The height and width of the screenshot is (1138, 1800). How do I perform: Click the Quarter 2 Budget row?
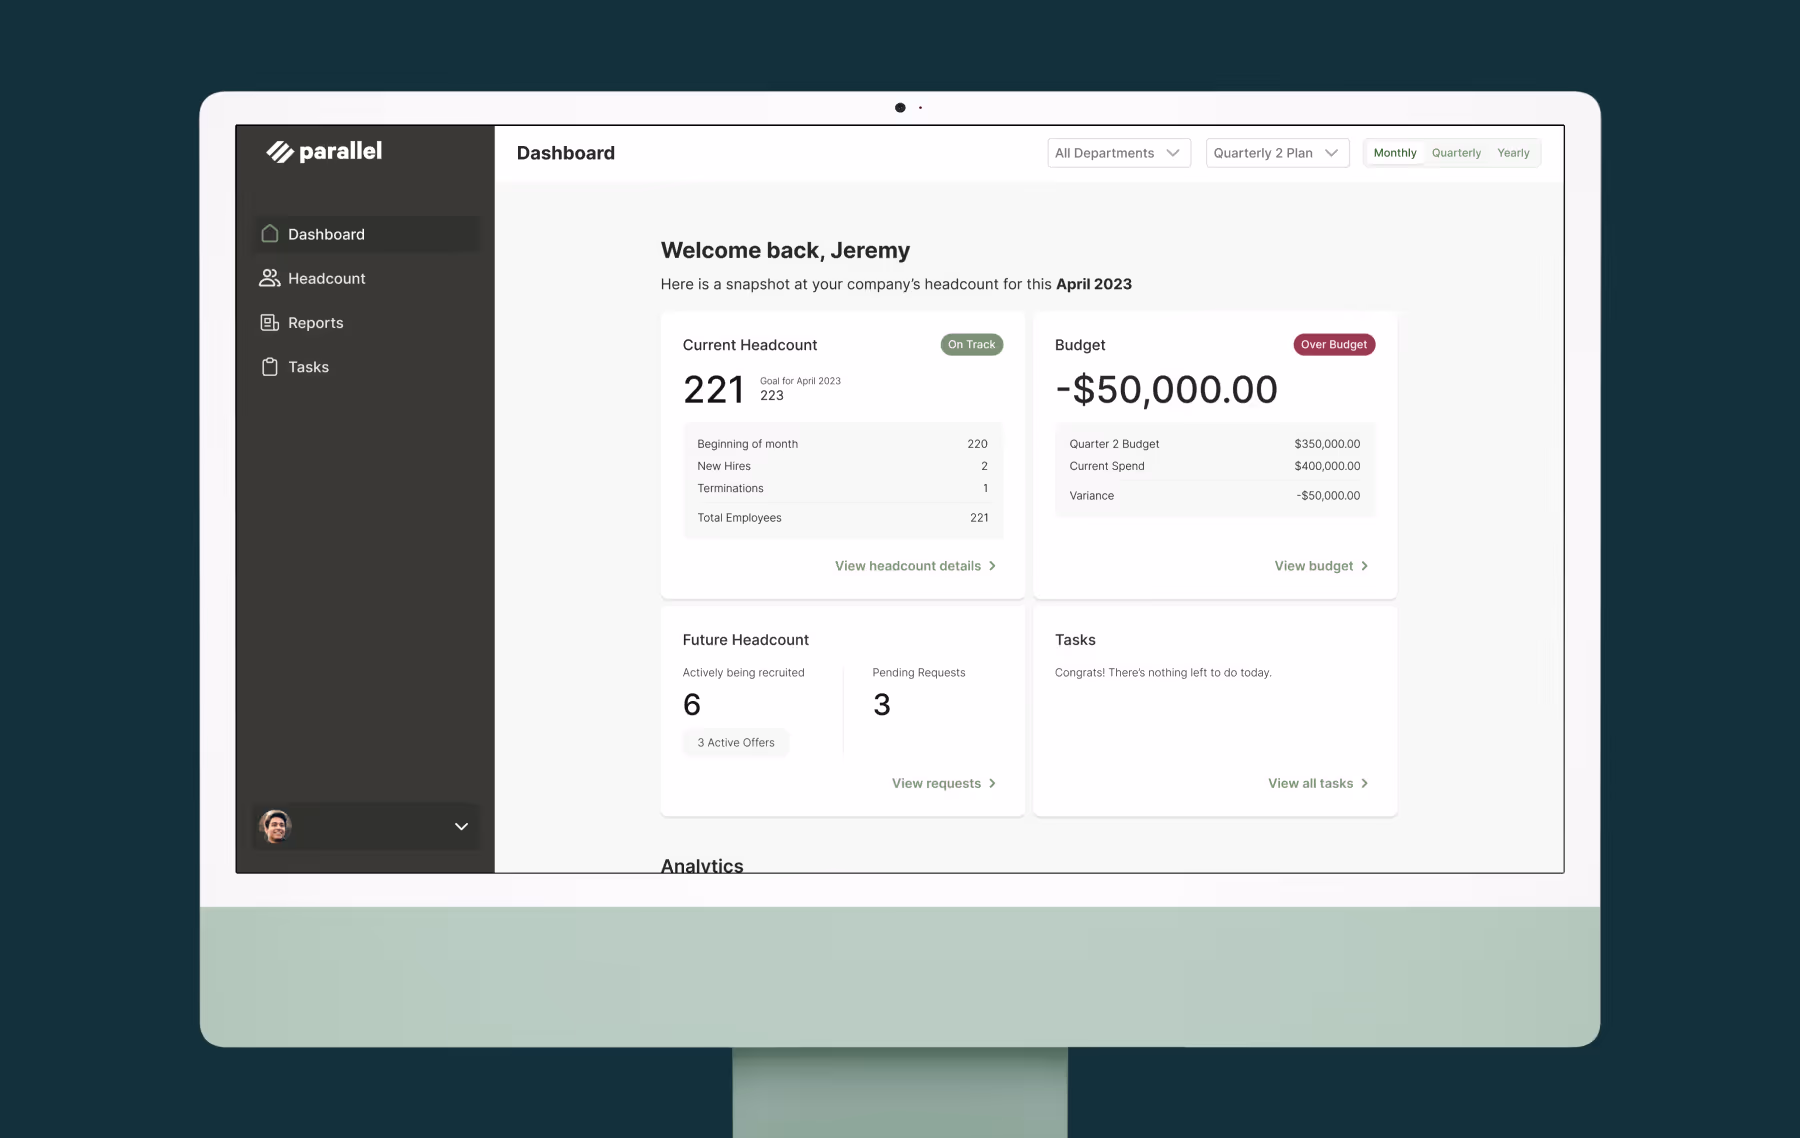coord(1214,444)
